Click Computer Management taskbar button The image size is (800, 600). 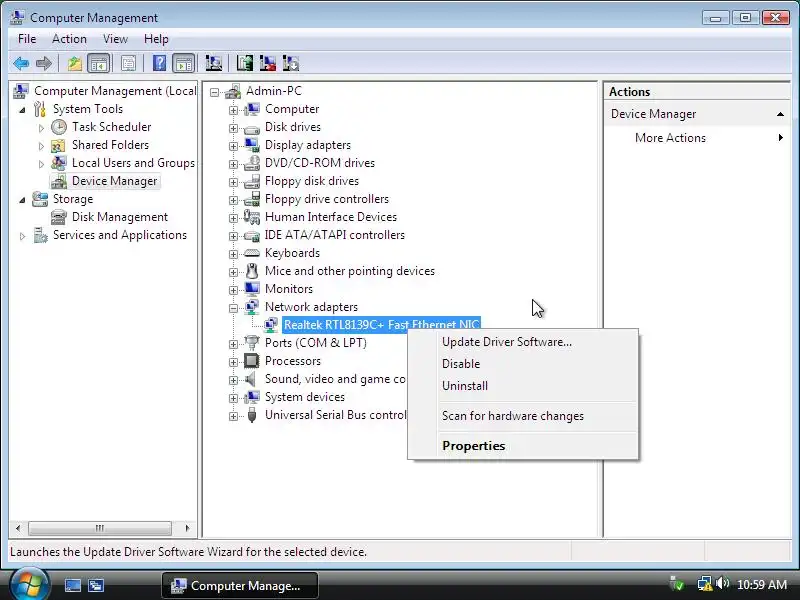[x=240, y=585]
